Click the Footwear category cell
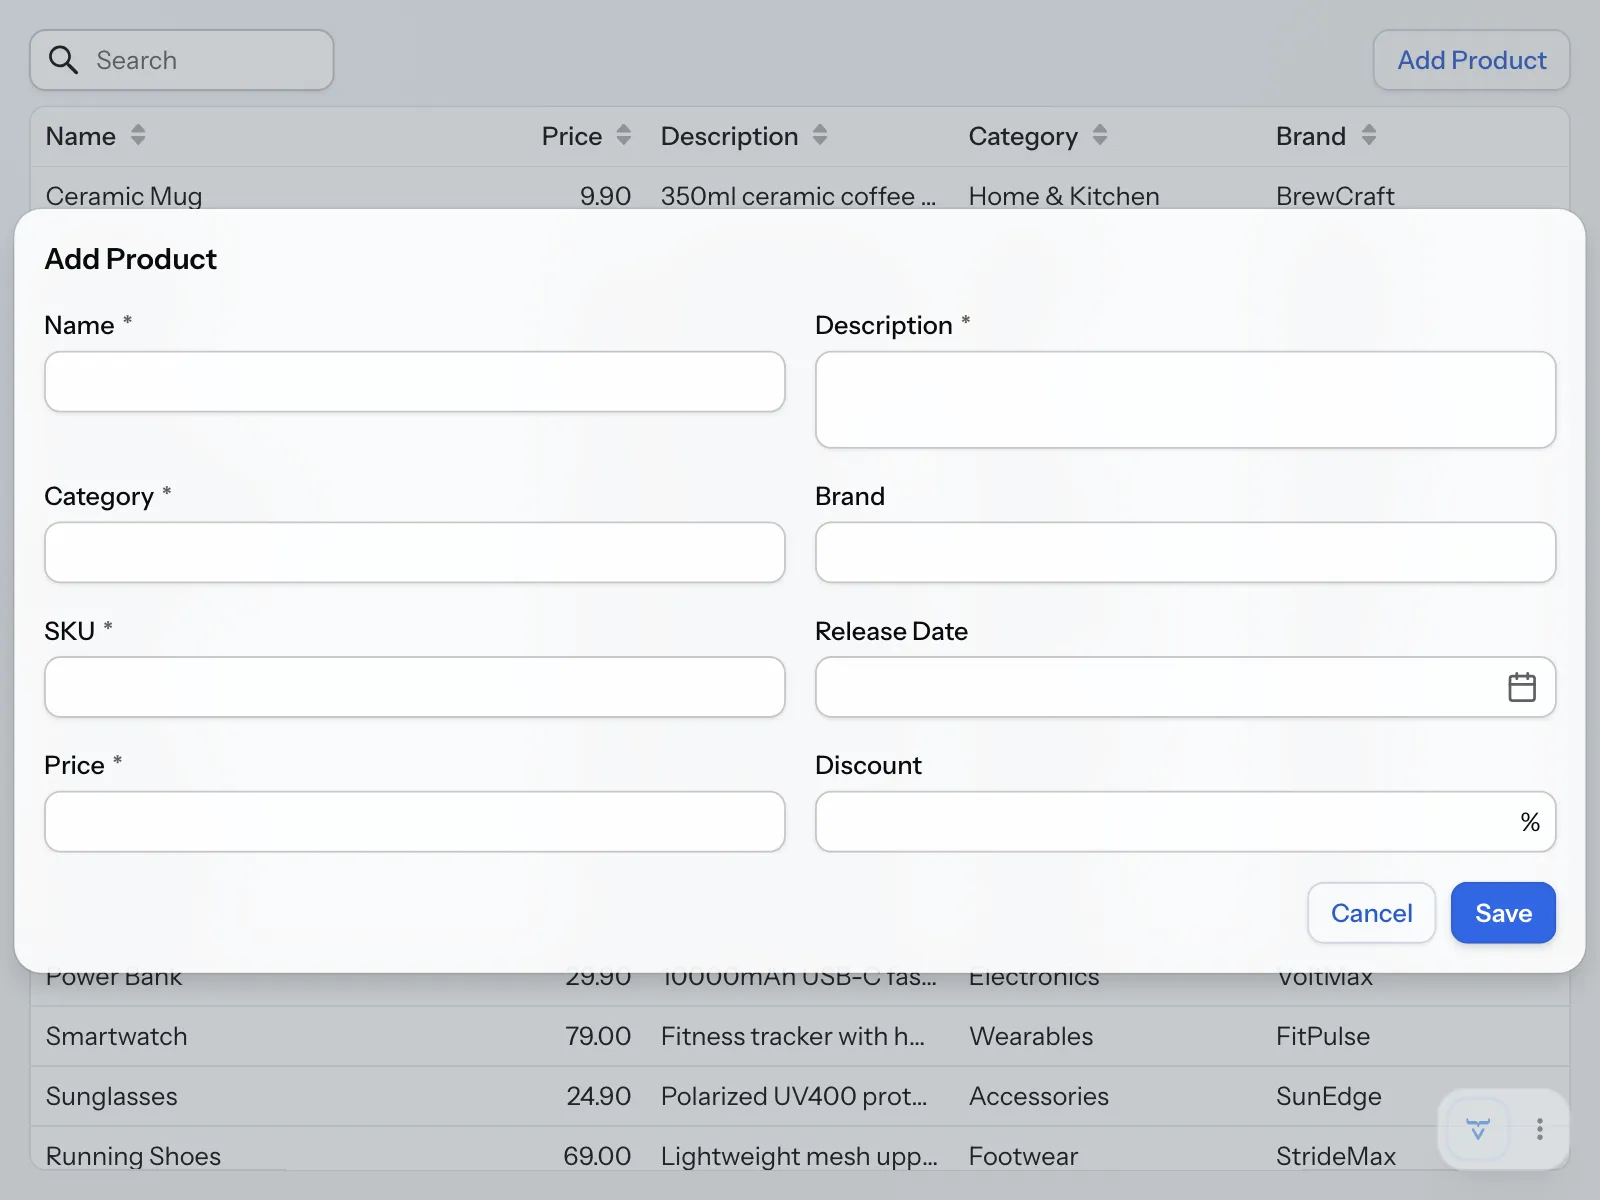Viewport: 1600px width, 1200px height. (1023, 1156)
